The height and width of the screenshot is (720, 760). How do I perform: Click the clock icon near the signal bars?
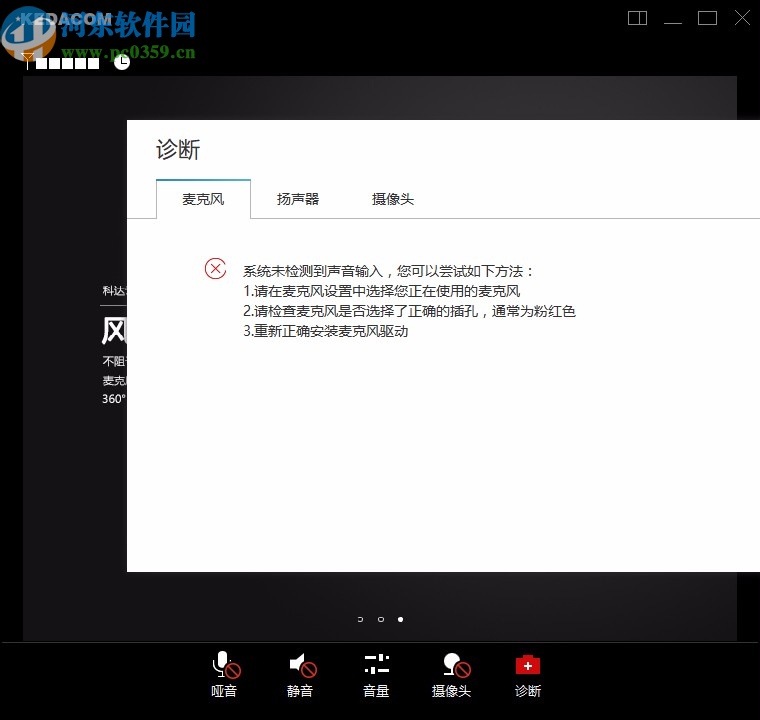(x=122, y=62)
